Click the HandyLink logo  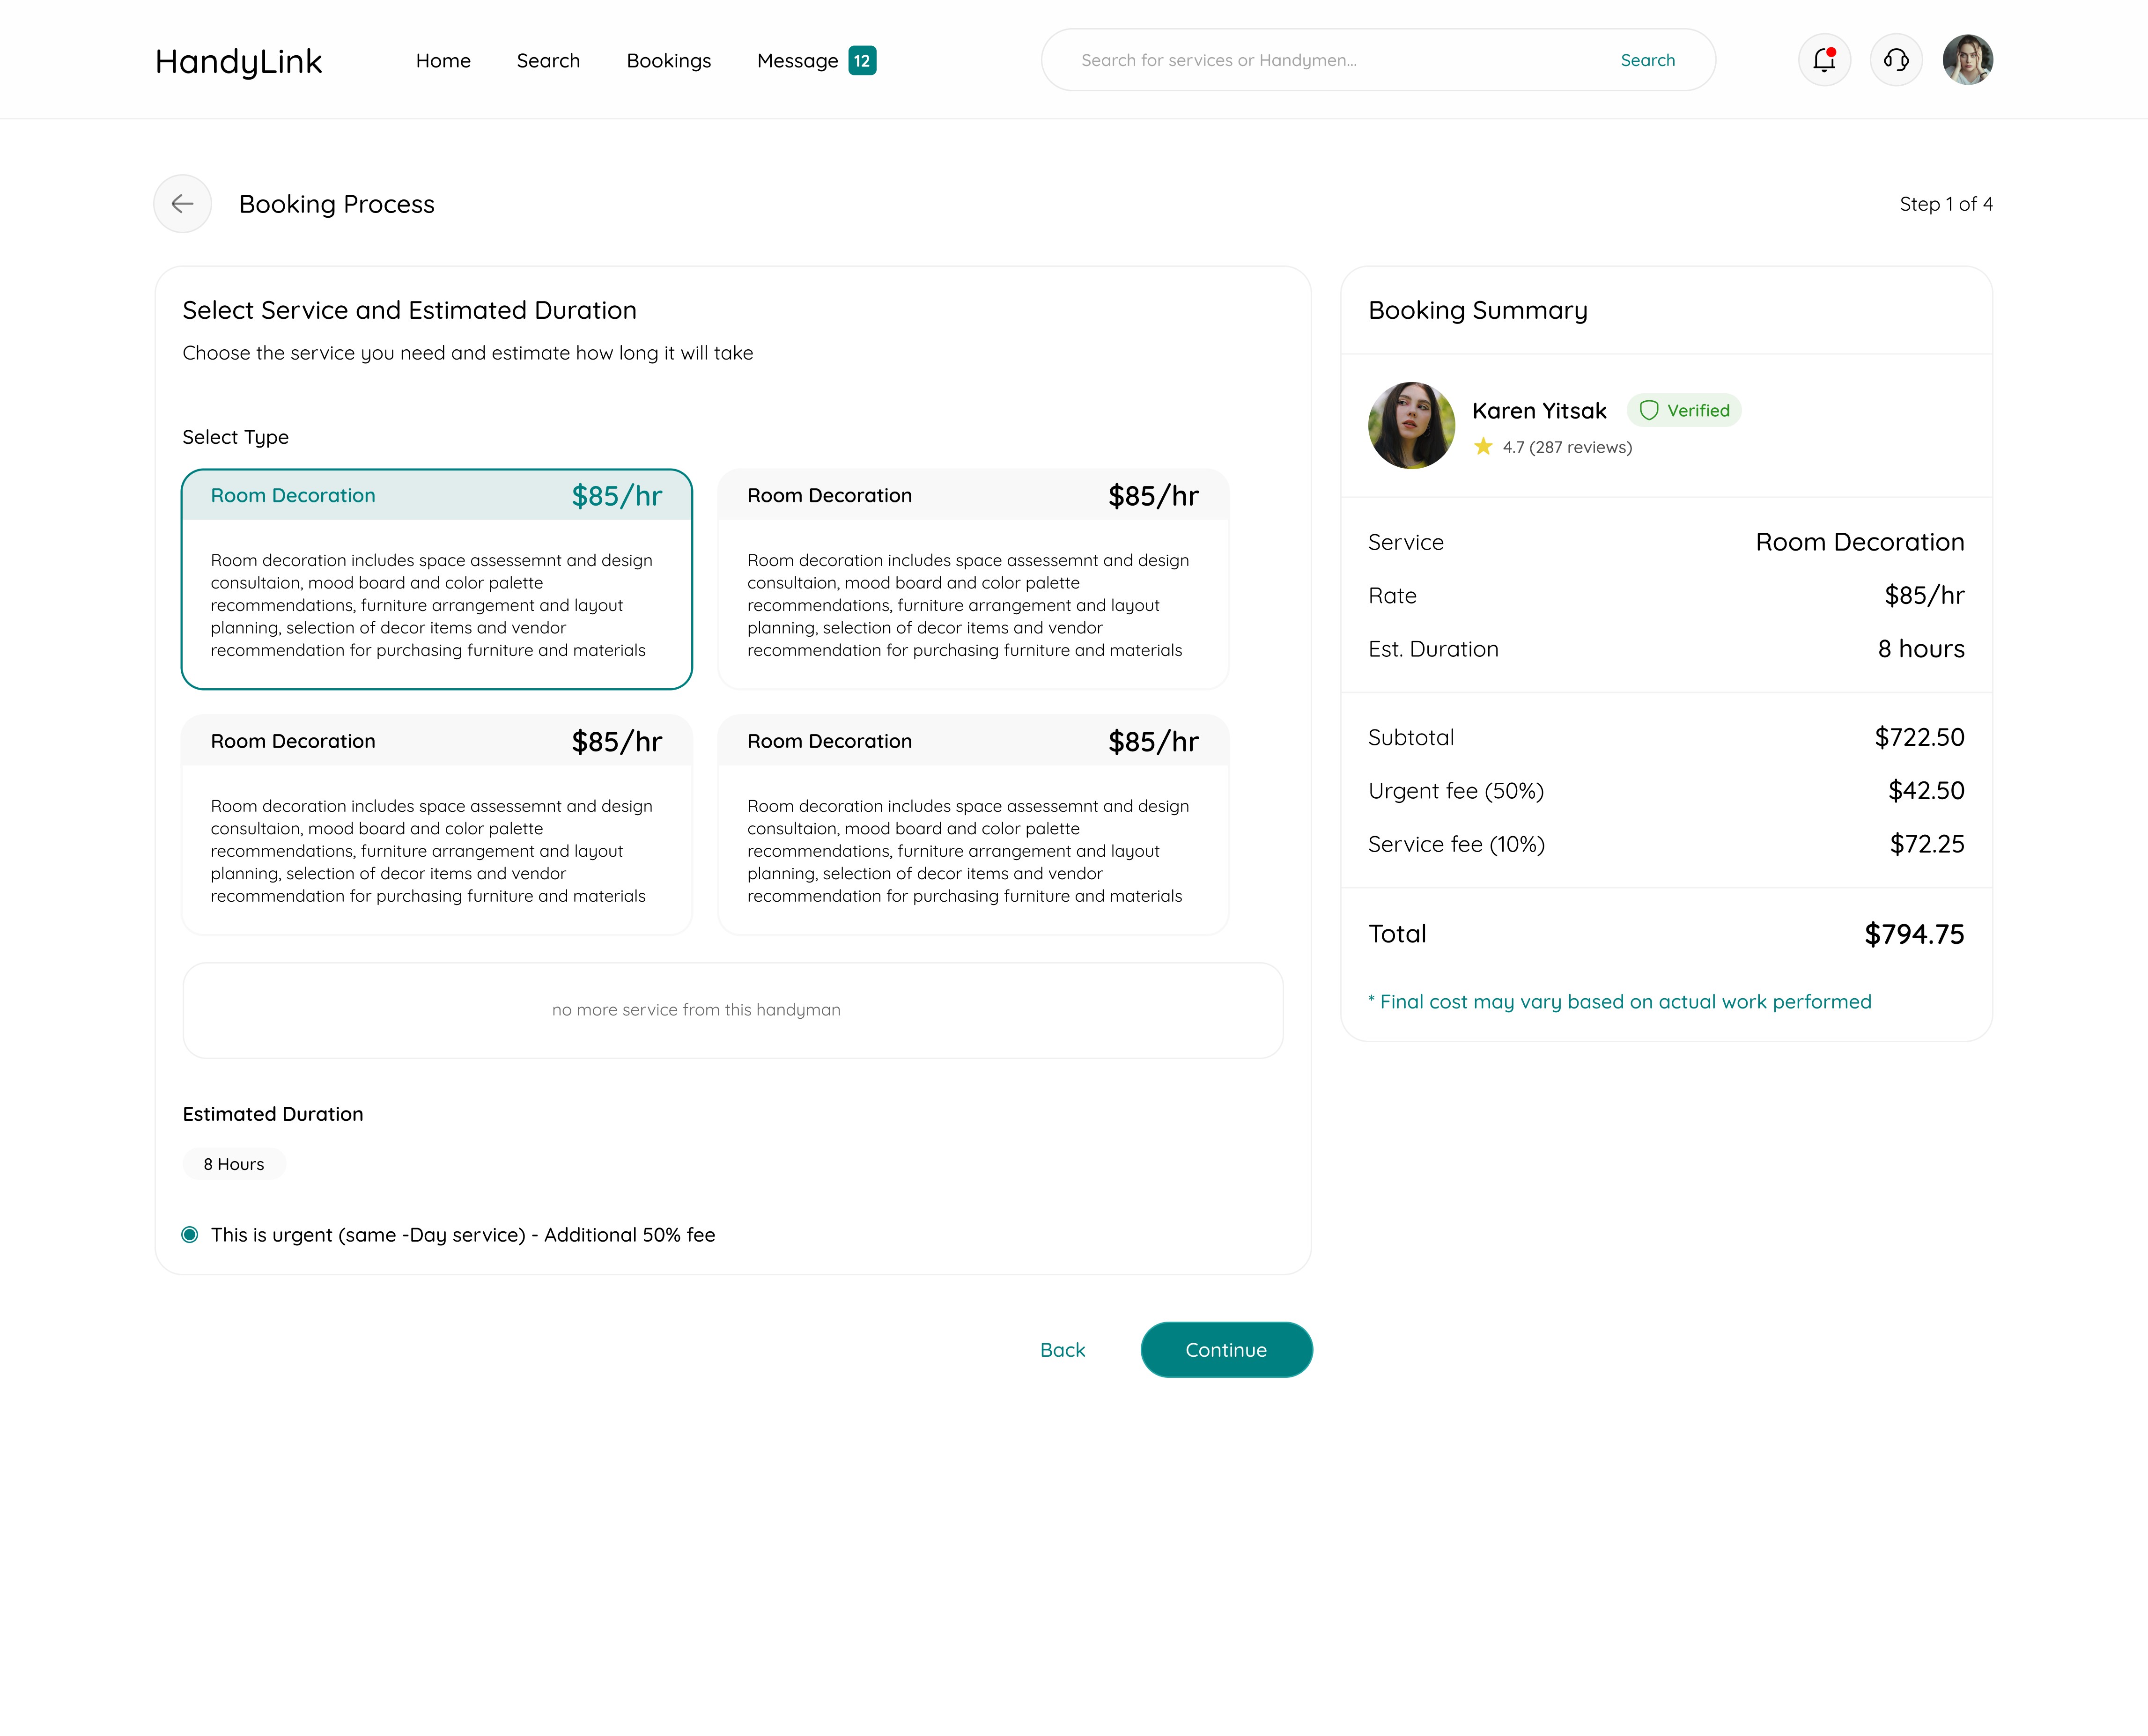[x=238, y=62]
